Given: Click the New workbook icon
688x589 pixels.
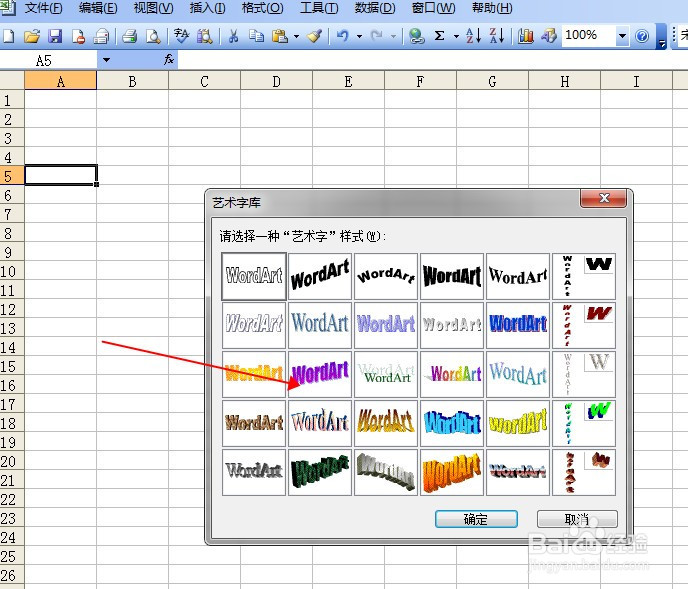Looking at the screenshot, I should pyautogui.click(x=8, y=36).
